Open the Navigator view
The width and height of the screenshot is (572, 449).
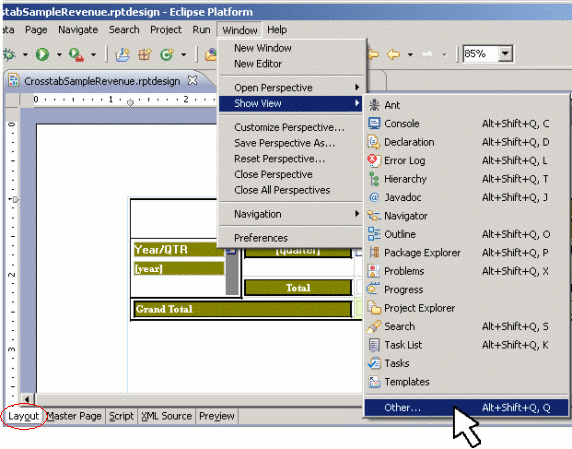click(x=466, y=216)
